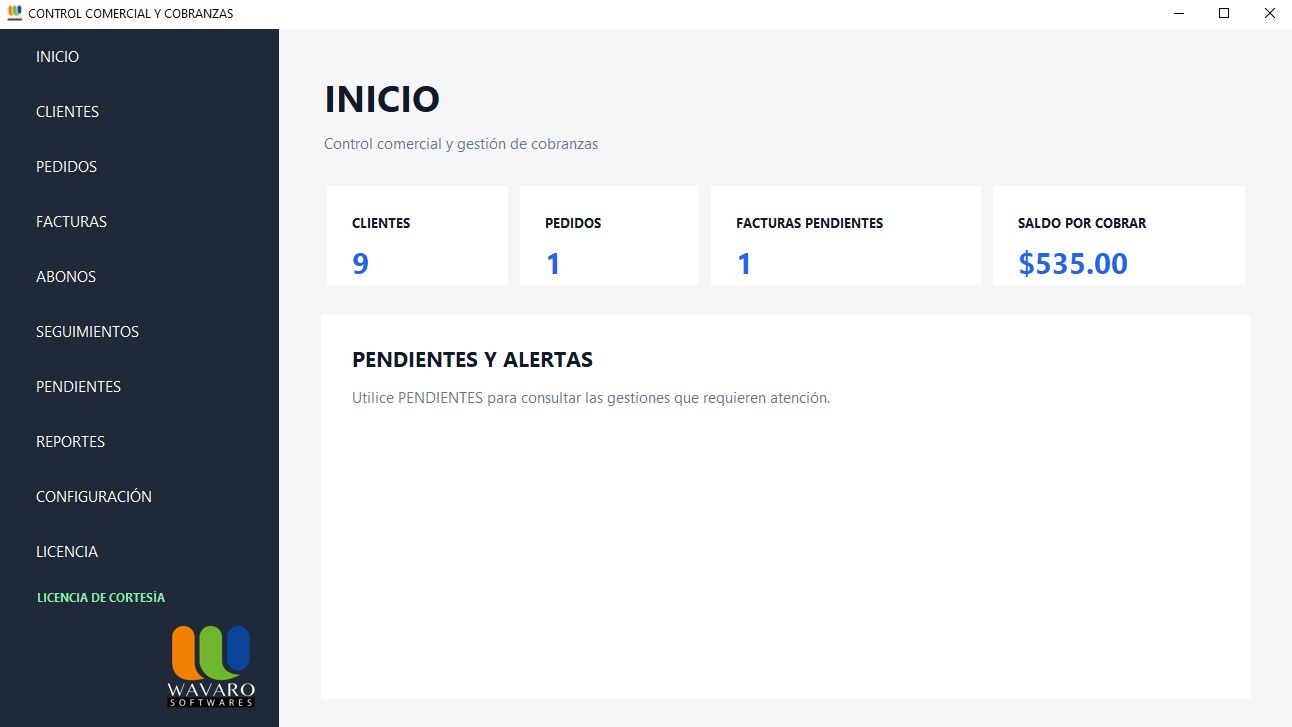Viewport: 1292px width, 727px height.
Task: Select the CLIENTES summary card heading
Action: 381,223
